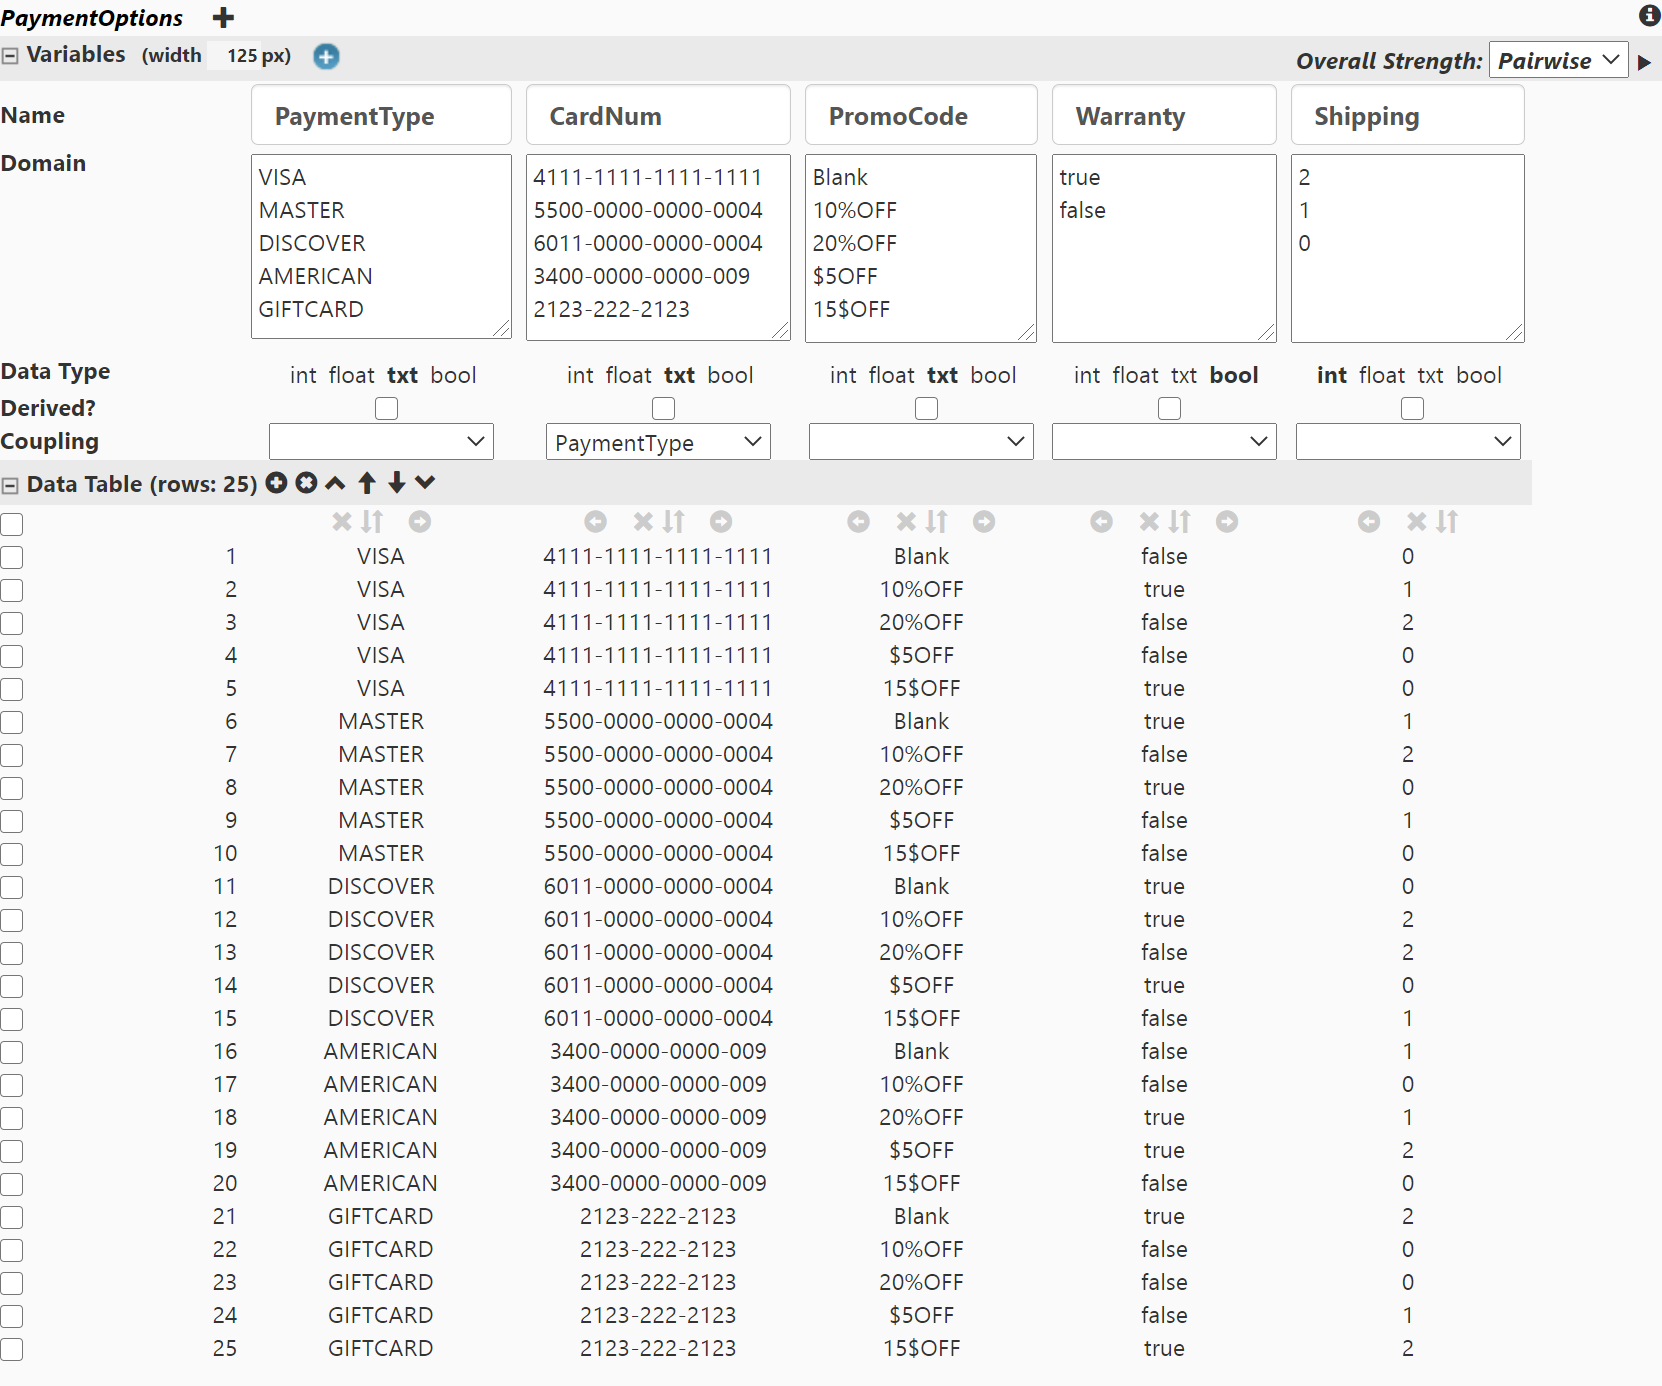Open the info icon at top right
Viewport: 1662px width, 1386px height.
coord(1649,15)
